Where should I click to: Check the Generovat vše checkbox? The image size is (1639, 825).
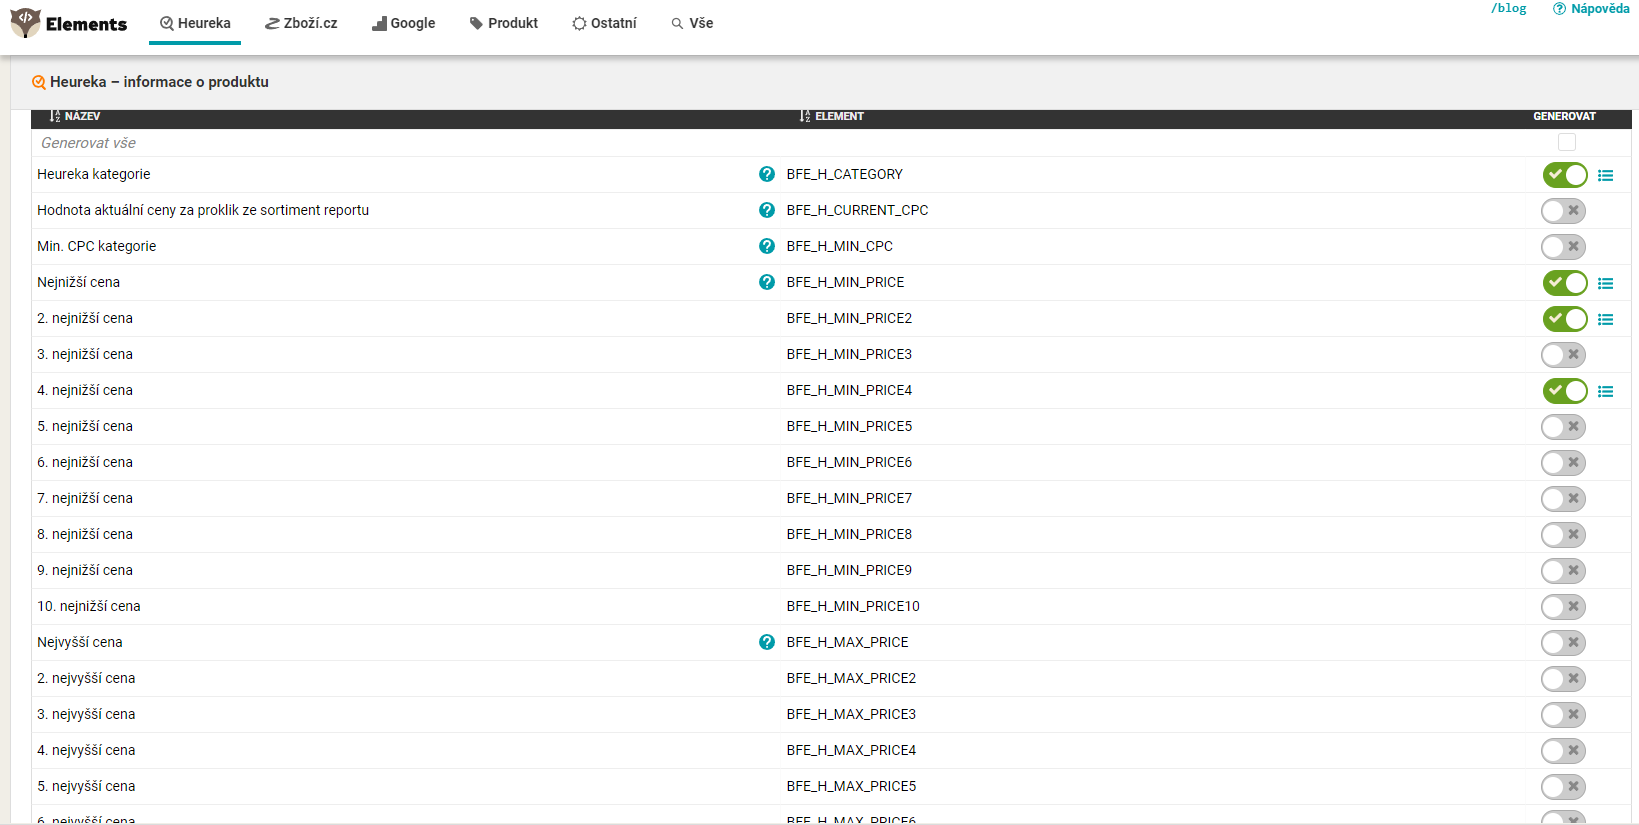pos(1567,142)
